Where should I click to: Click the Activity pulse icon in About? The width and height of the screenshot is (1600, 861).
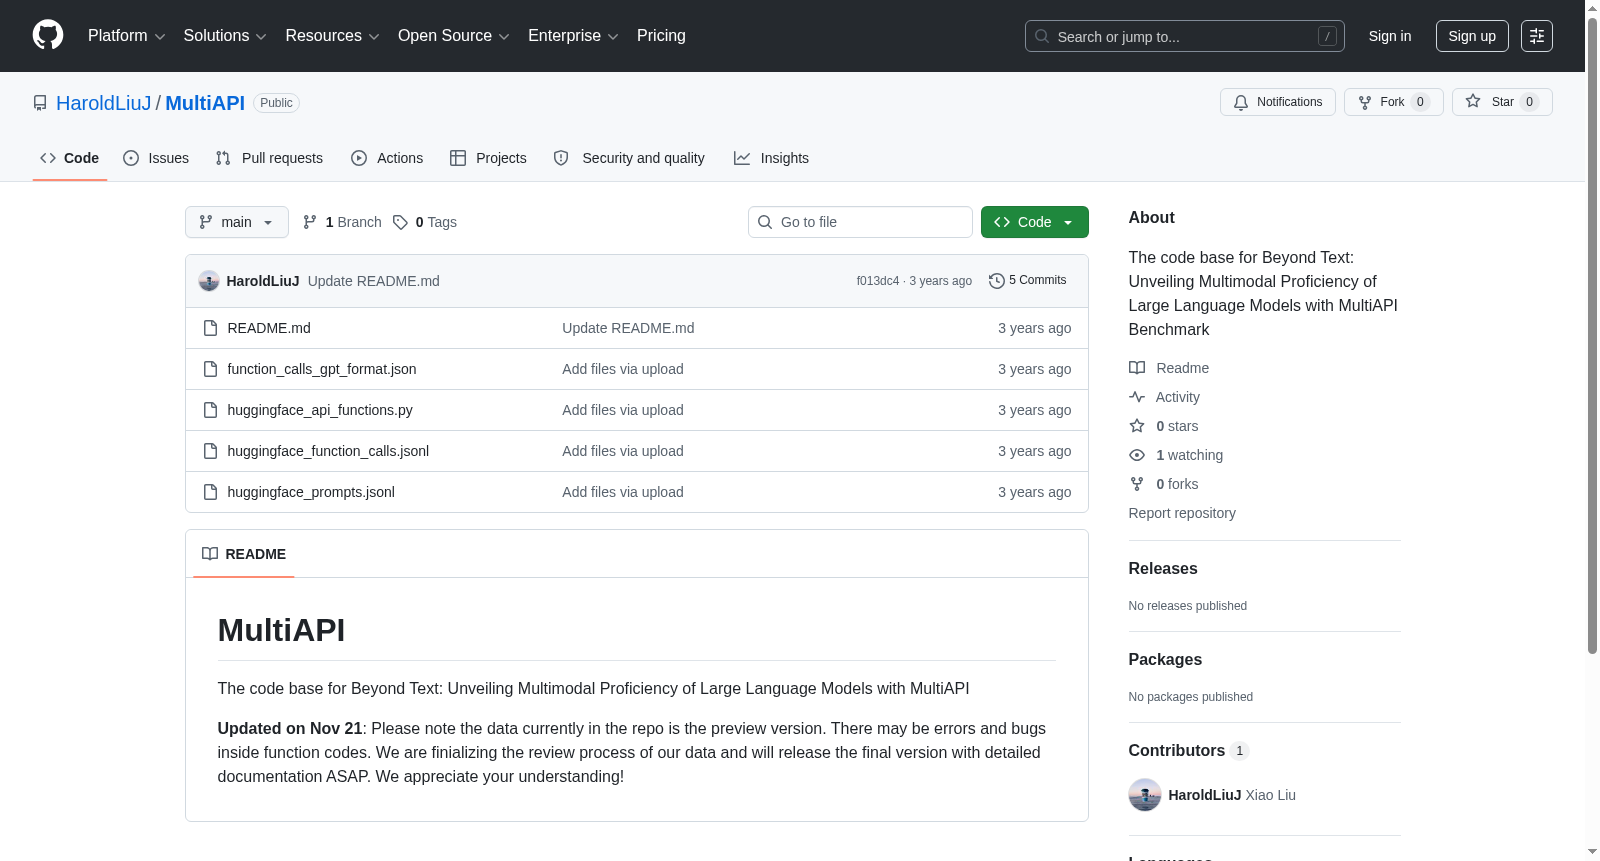coord(1137,397)
